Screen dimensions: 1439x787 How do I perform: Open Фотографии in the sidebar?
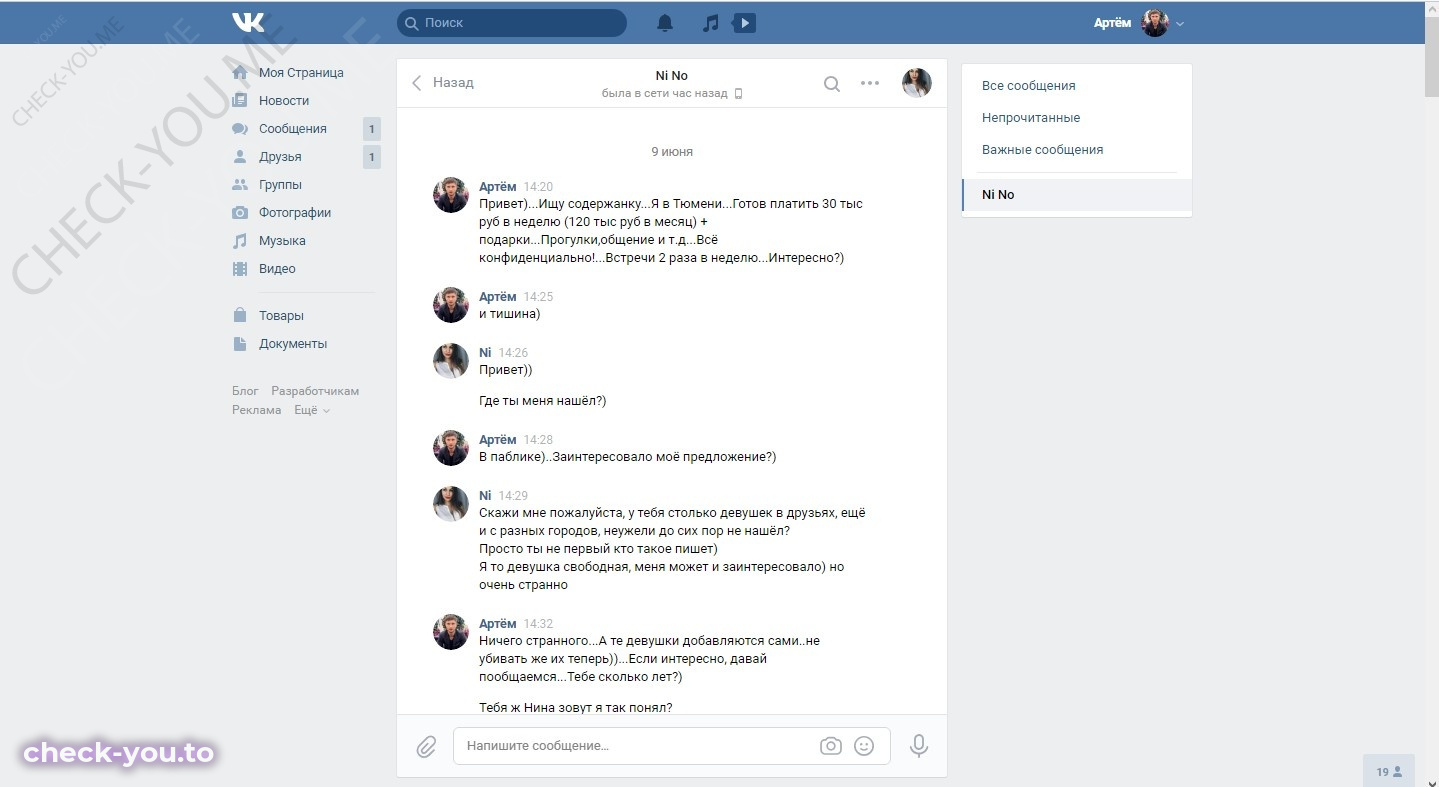(295, 213)
